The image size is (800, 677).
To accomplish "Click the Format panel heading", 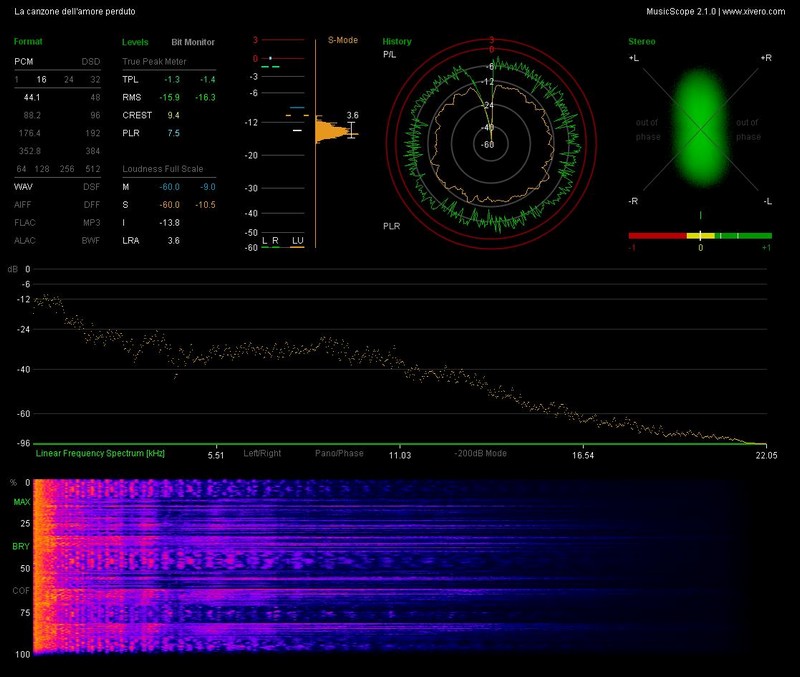I will (x=28, y=42).
